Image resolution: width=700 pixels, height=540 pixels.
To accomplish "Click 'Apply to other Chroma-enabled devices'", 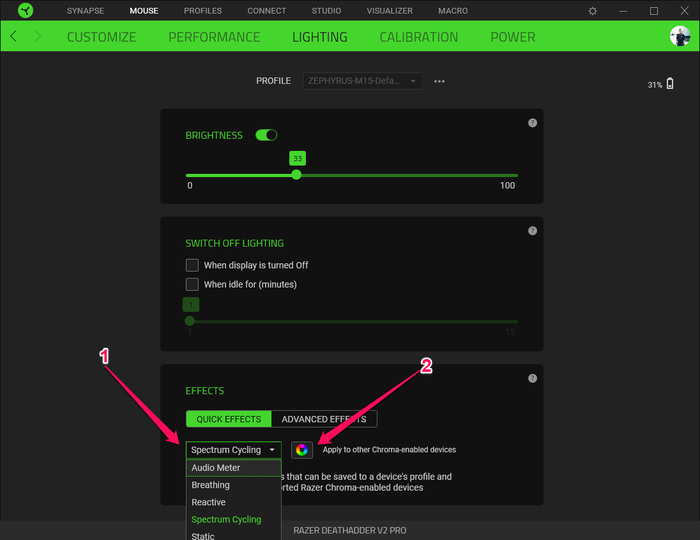I will [389, 450].
